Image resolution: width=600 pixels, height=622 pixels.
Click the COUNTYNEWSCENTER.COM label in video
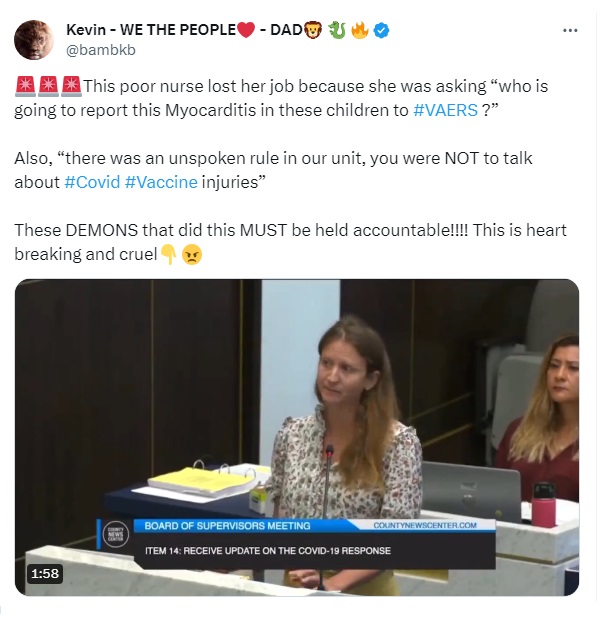(x=425, y=525)
